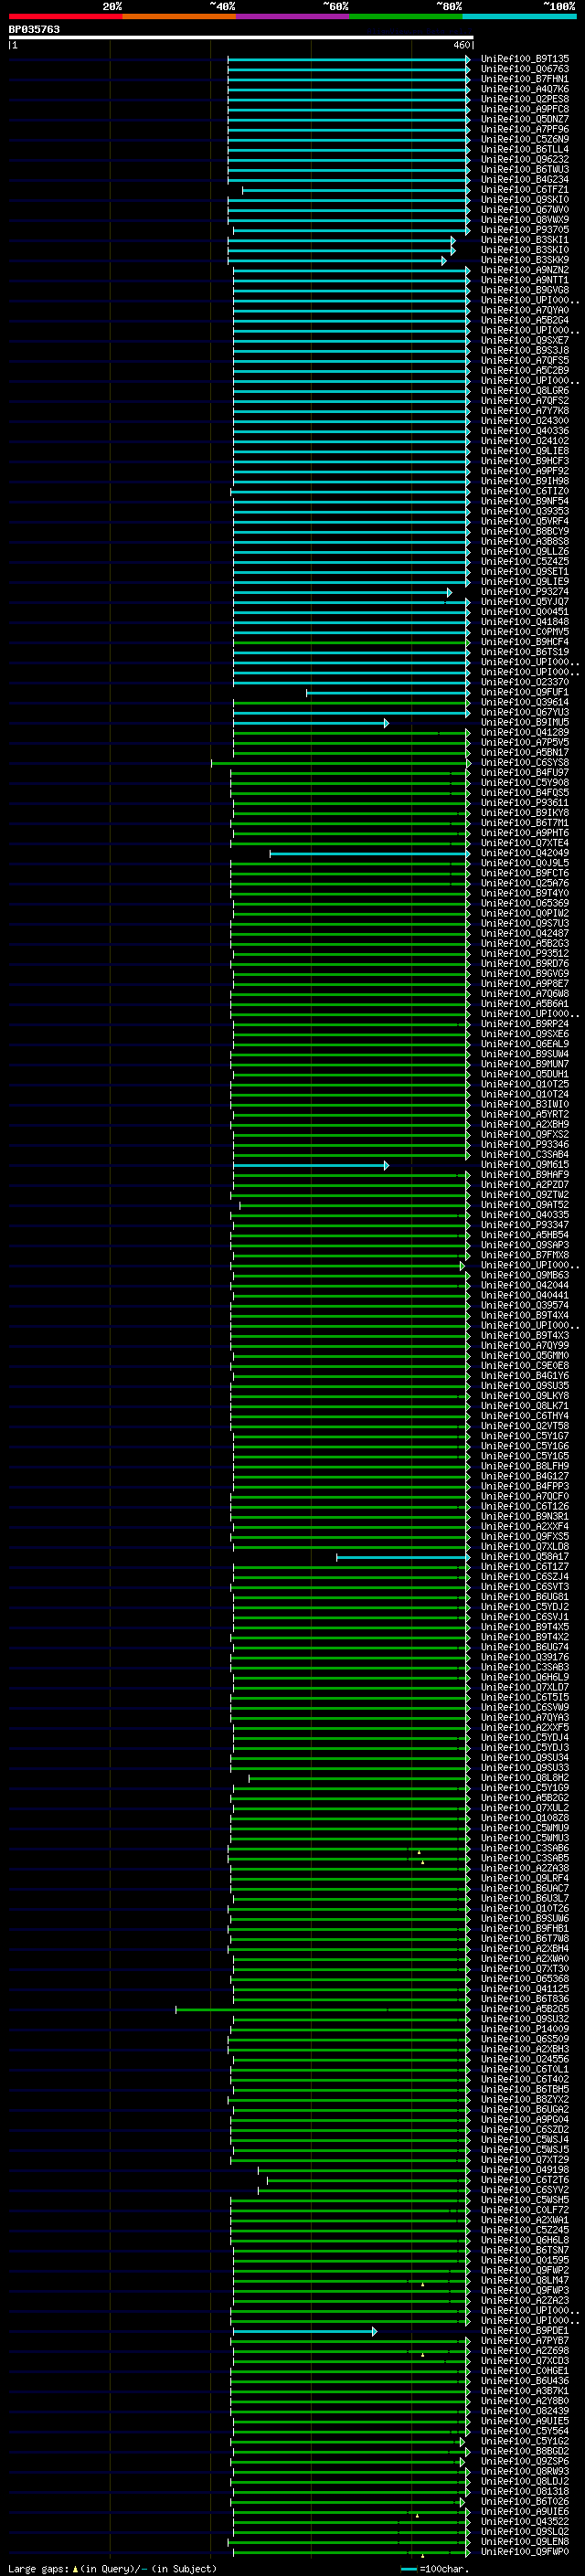
Task: Click the UniRef100_B3SKK9 hit name
Action: coord(525,260)
